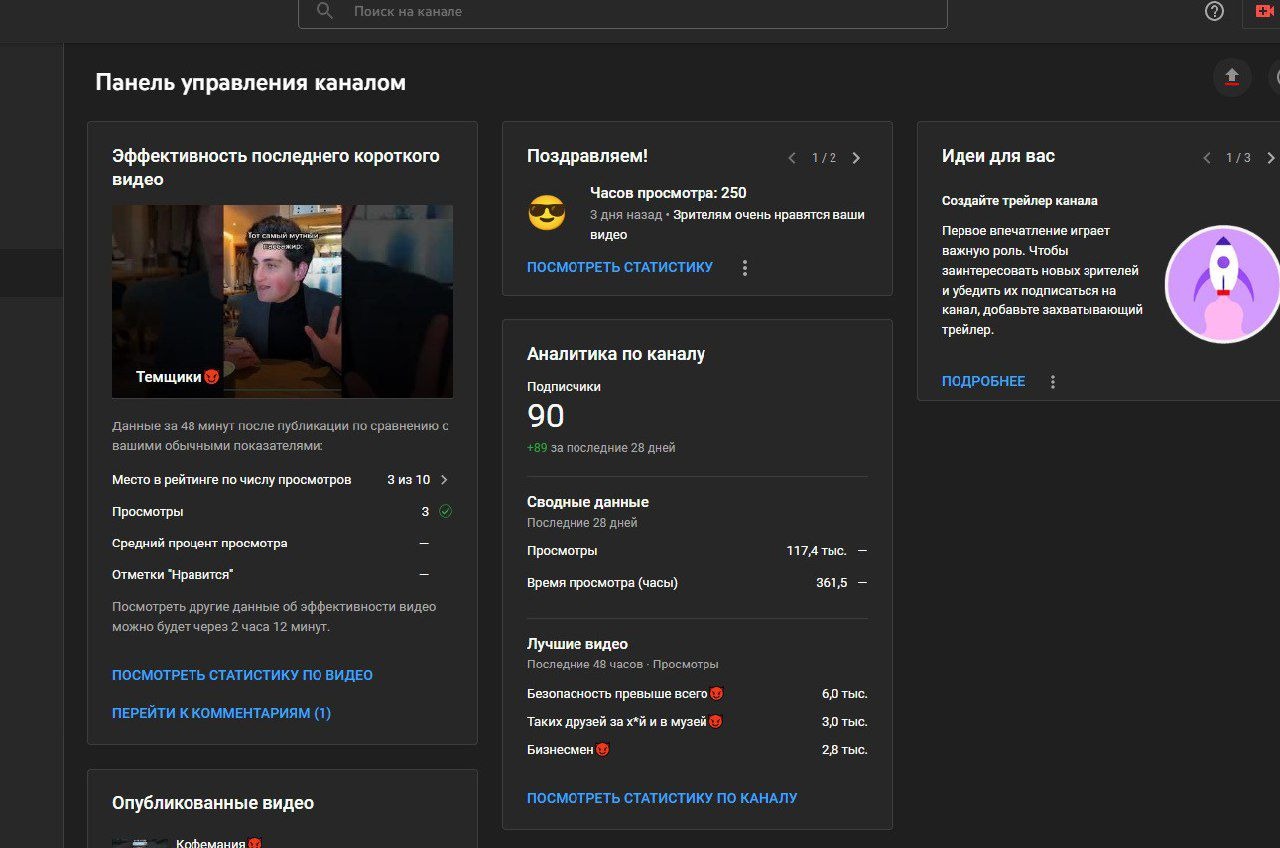Click ПОДРОБНЕЕ under channel trailer idea
The width and height of the screenshot is (1280, 848).
[x=983, y=382]
